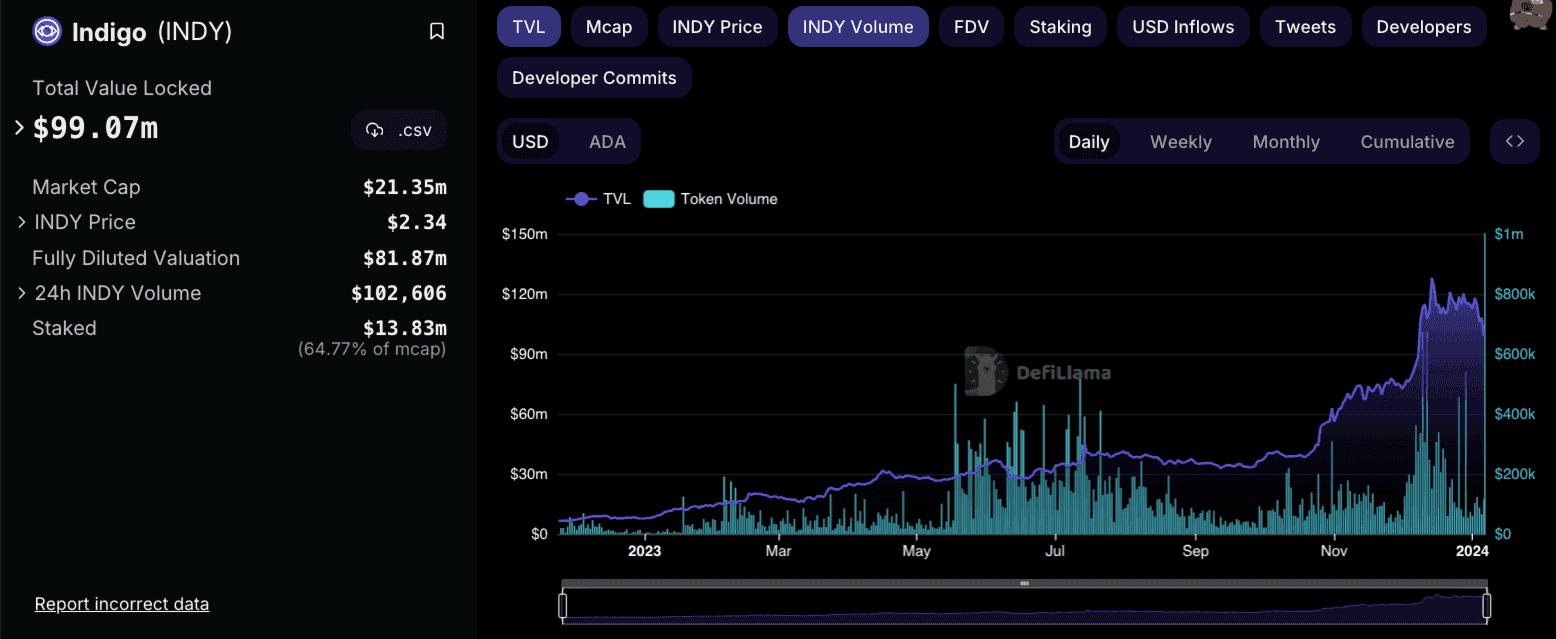Toggle the Mcap chart metric
This screenshot has height=639, width=1556.
point(609,27)
